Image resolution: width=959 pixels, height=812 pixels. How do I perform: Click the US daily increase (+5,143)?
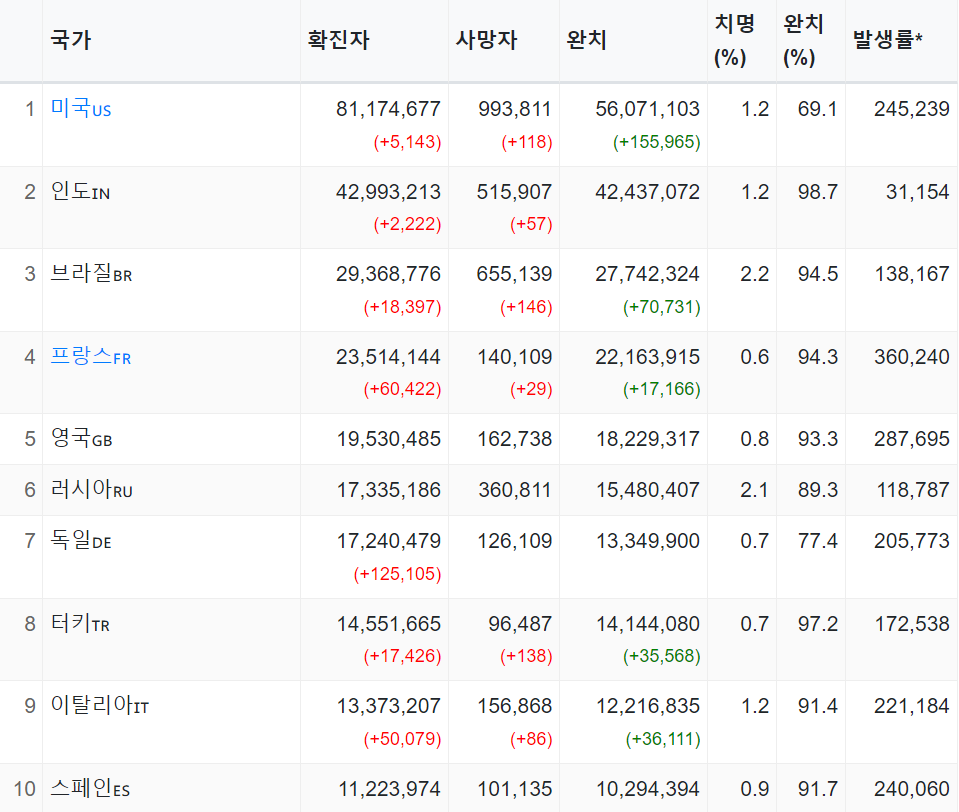click(x=407, y=142)
